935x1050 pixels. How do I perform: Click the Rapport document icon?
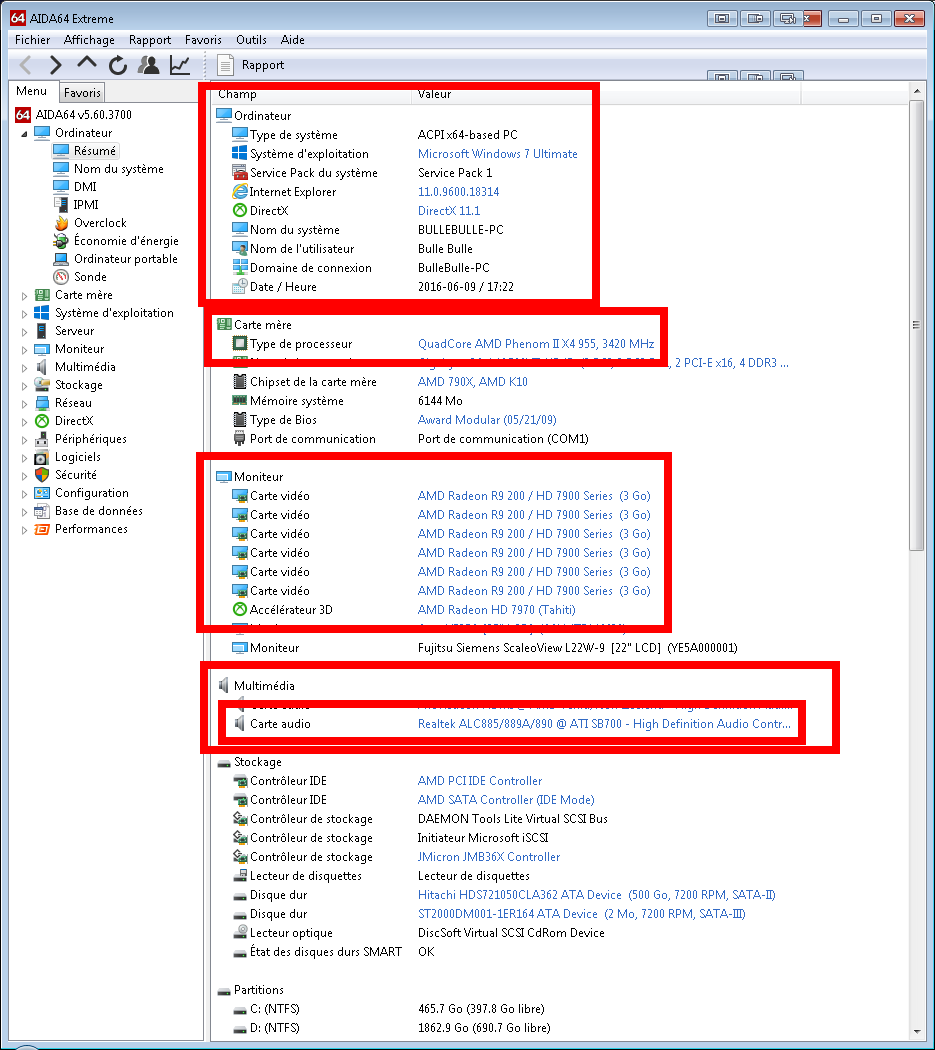point(225,65)
